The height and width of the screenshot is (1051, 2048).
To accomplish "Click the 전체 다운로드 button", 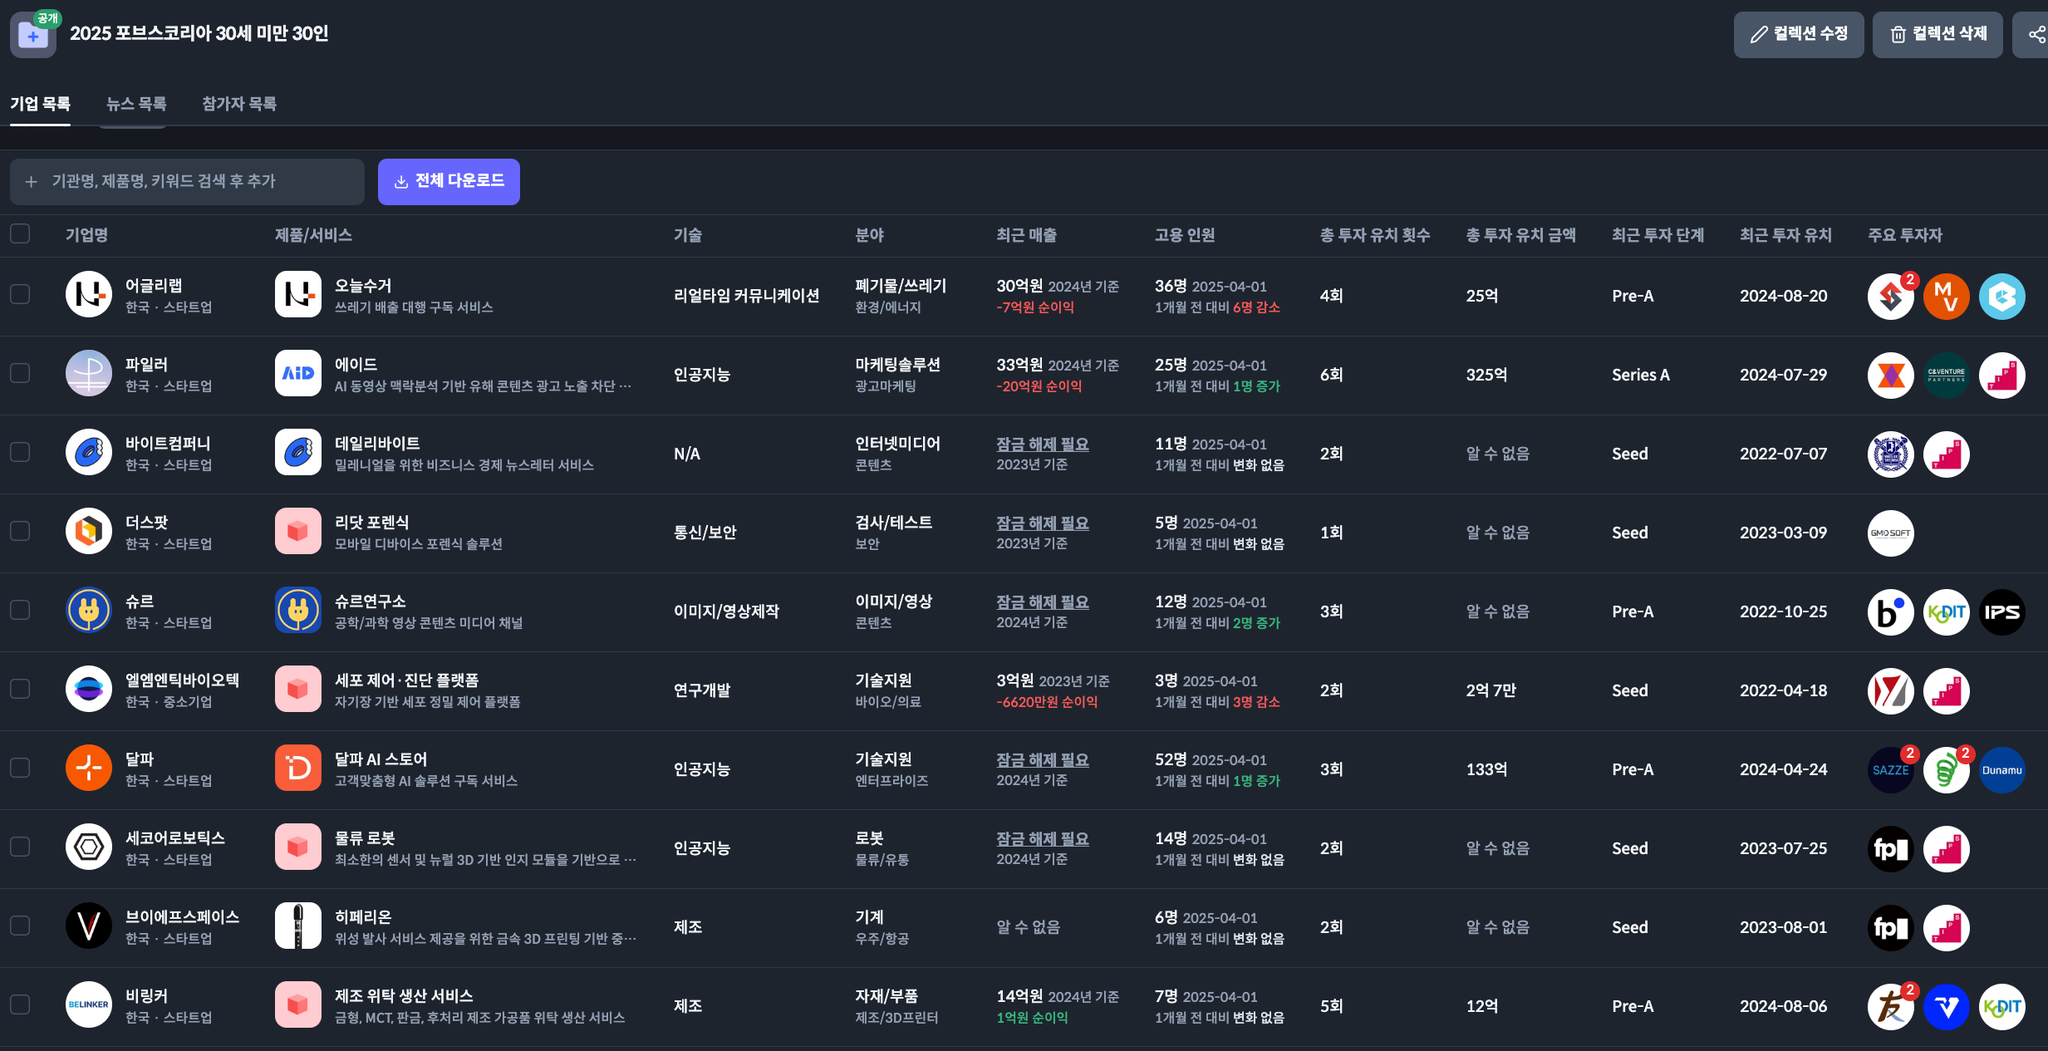I will [x=449, y=182].
